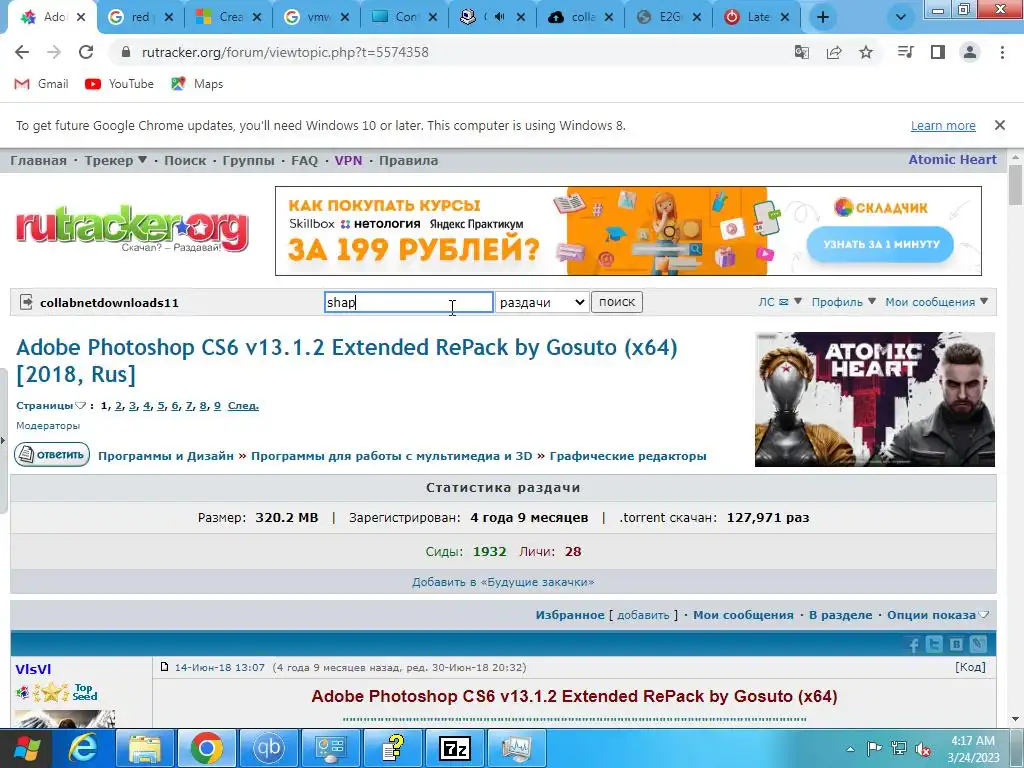The height and width of the screenshot is (768, 1024).
Task: Open Графические редакторы breadcrumb
Action: click(x=628, y=456)
